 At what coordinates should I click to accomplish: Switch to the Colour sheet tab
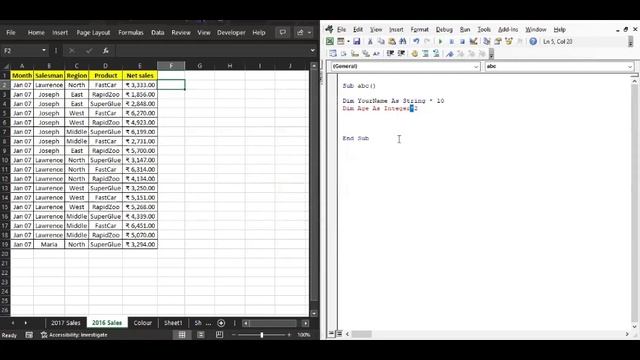[142, 323]
